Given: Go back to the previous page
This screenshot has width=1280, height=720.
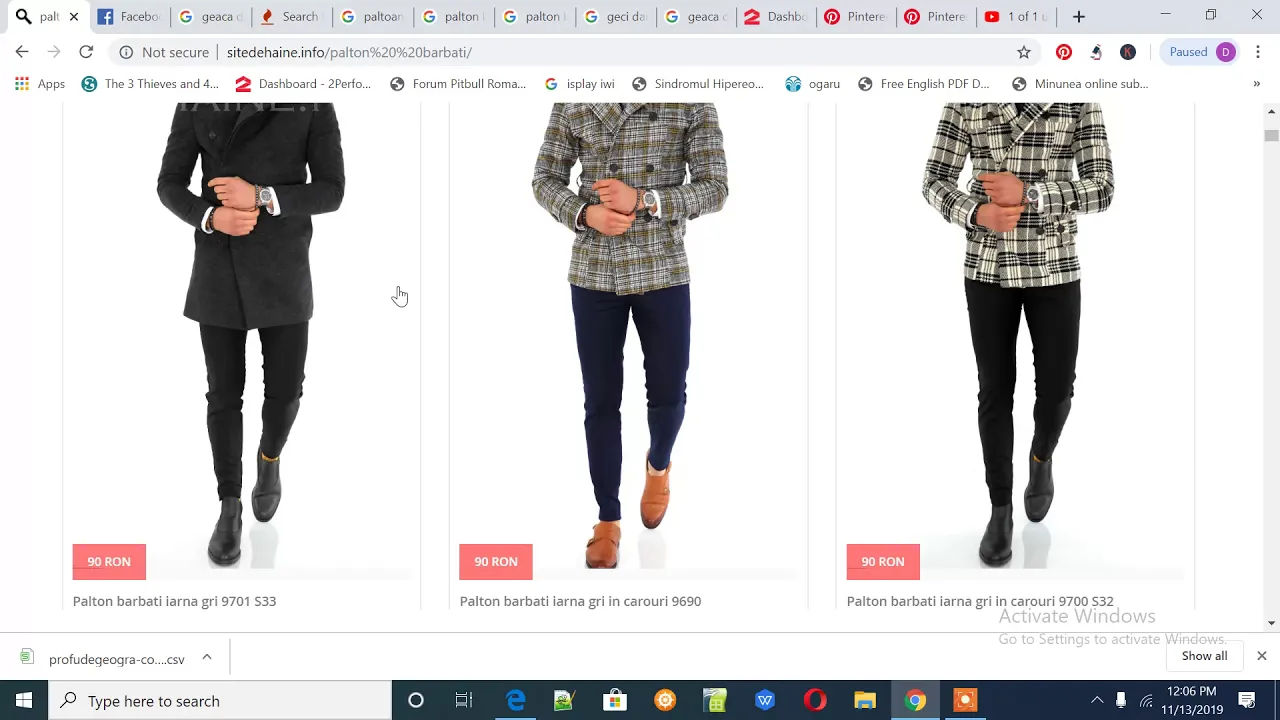Looking at the screenshot, I should pos(22,52).
